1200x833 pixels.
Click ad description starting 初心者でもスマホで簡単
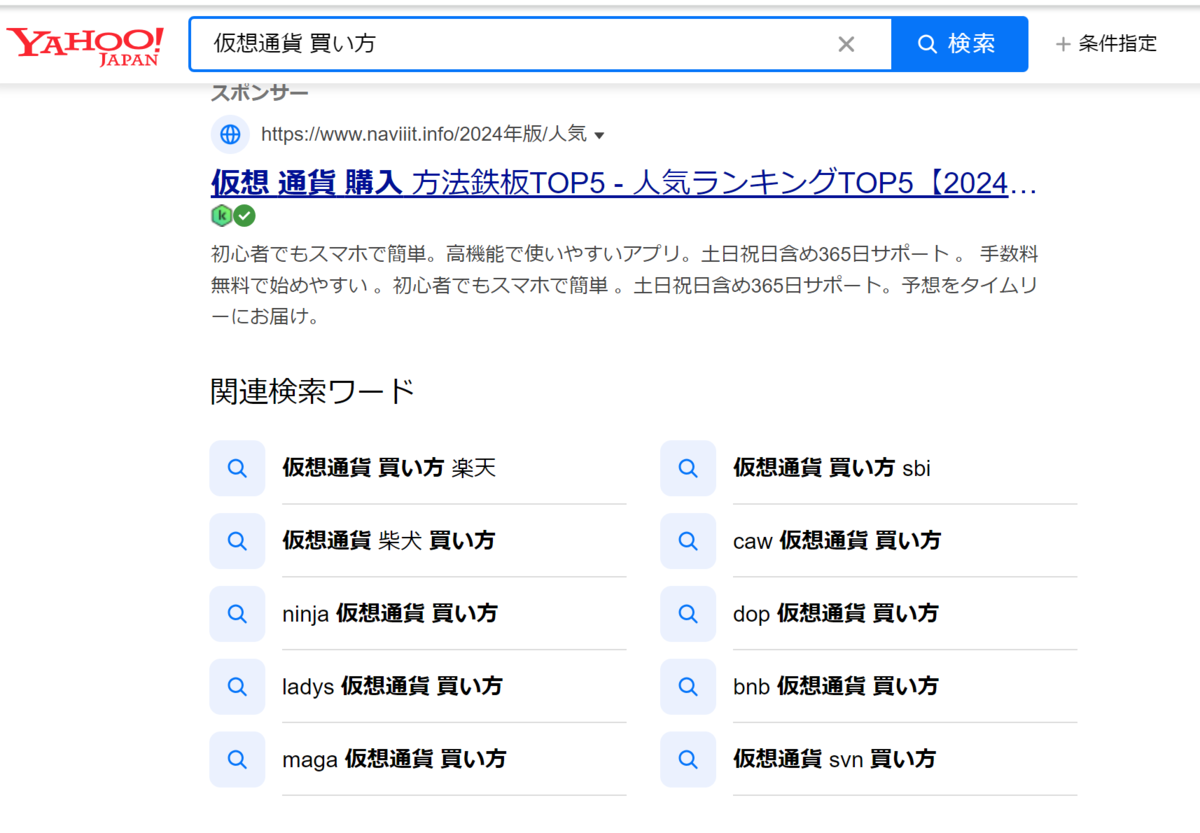pos(624,286)
